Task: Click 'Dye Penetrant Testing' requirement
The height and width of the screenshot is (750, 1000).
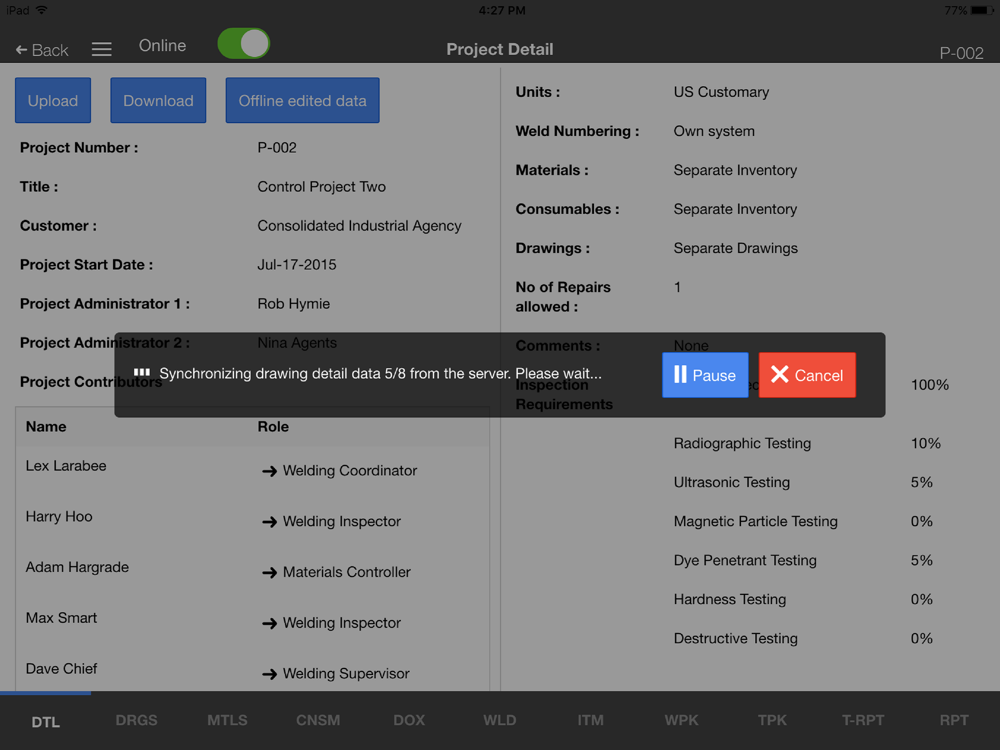Action: click(745, 560)
